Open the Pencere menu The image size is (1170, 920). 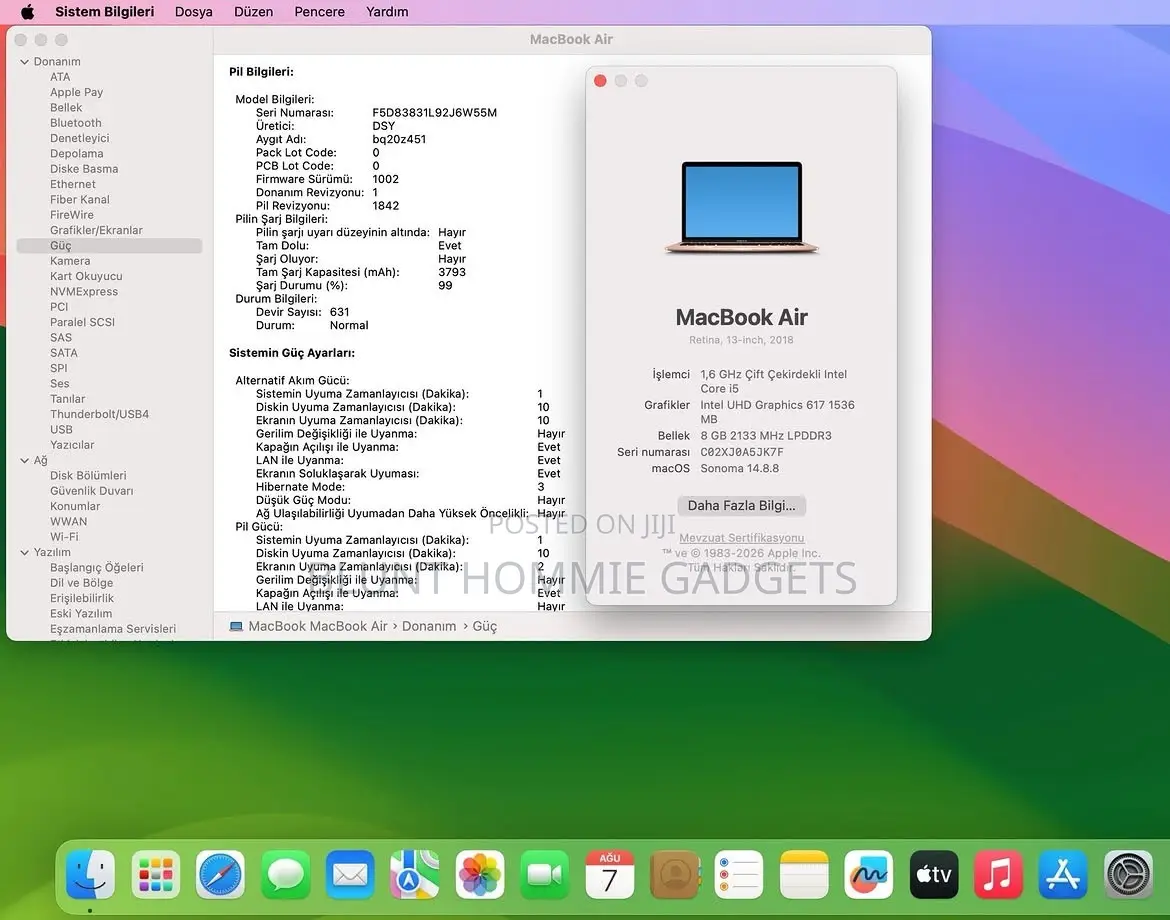319,11
